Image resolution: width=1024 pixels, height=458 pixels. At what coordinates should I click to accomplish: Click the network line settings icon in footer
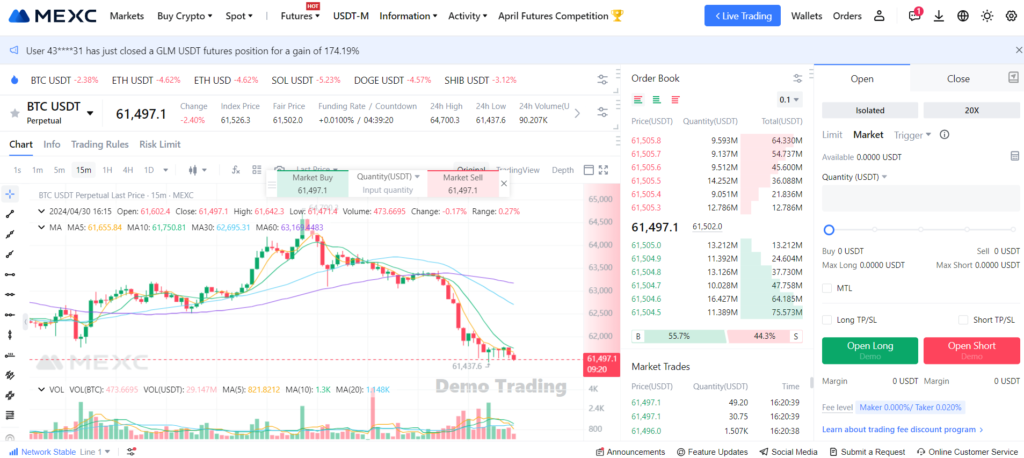(x=131, y=451)
